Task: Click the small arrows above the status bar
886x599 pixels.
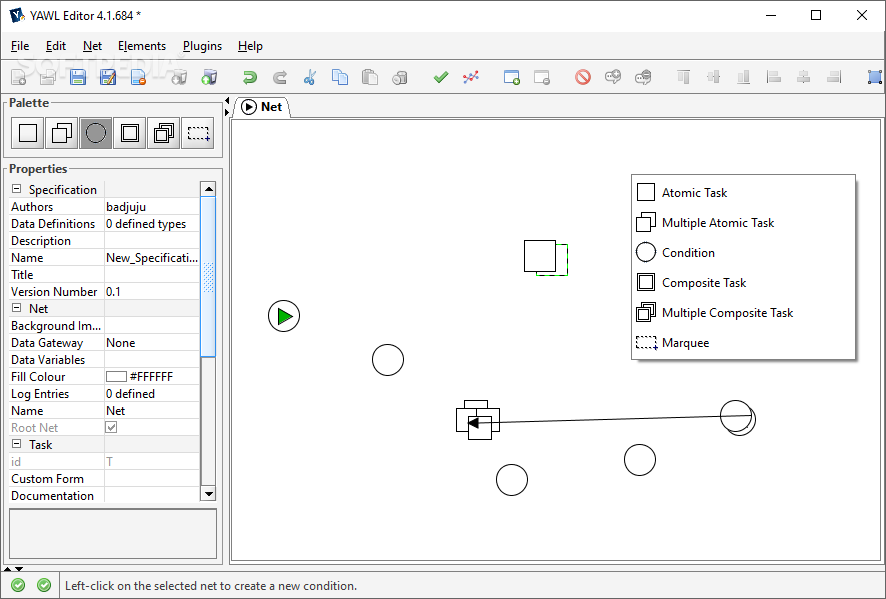Action: point(14,568)
